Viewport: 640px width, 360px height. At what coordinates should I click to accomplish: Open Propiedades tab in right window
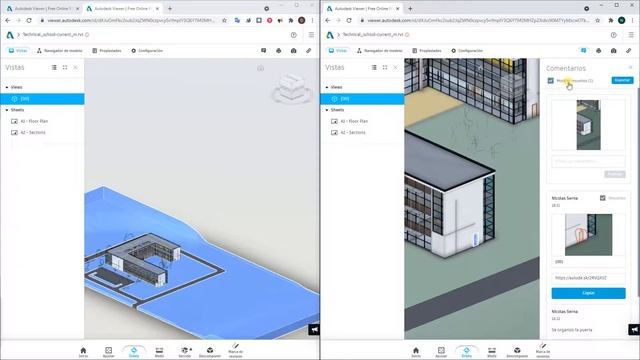pyautogui.click(x=427, y=51)
